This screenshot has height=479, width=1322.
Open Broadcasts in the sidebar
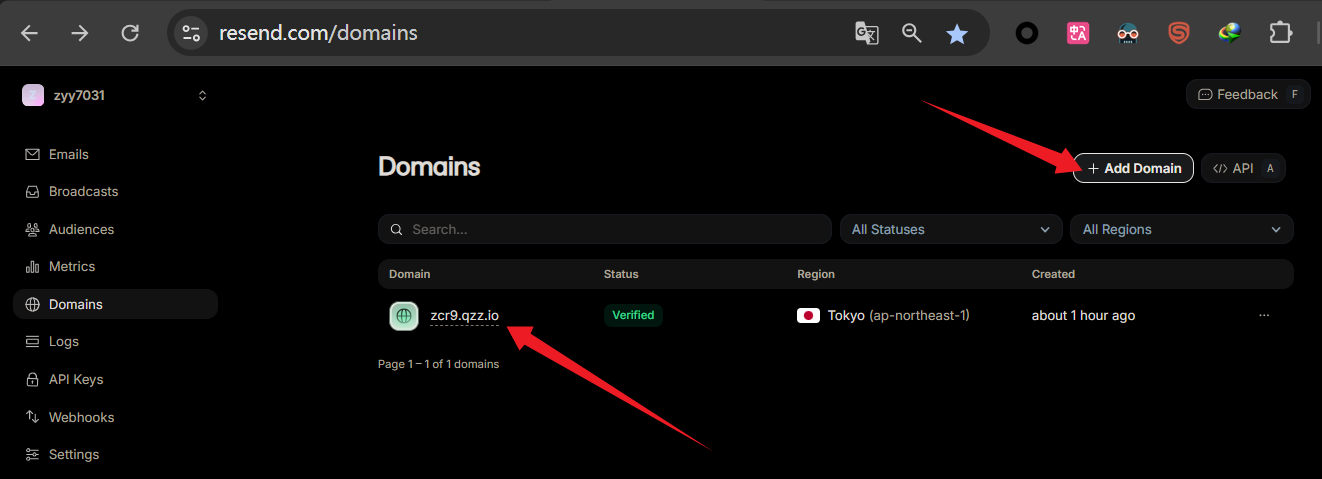pos(115,191)
